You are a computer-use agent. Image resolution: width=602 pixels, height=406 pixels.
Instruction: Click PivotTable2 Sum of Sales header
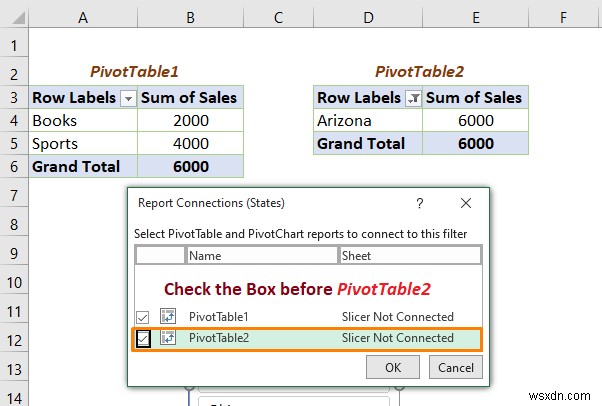coord(476,98)
